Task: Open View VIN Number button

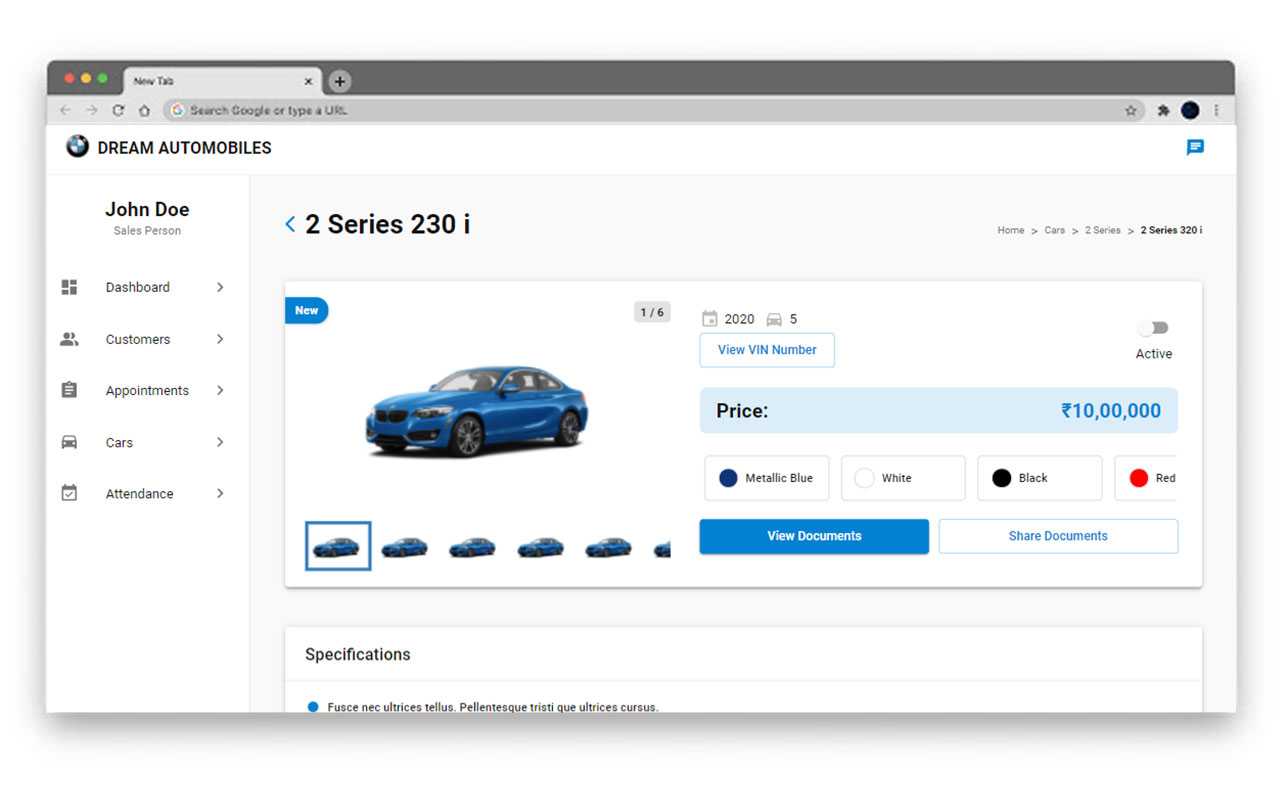Action: 767,350
